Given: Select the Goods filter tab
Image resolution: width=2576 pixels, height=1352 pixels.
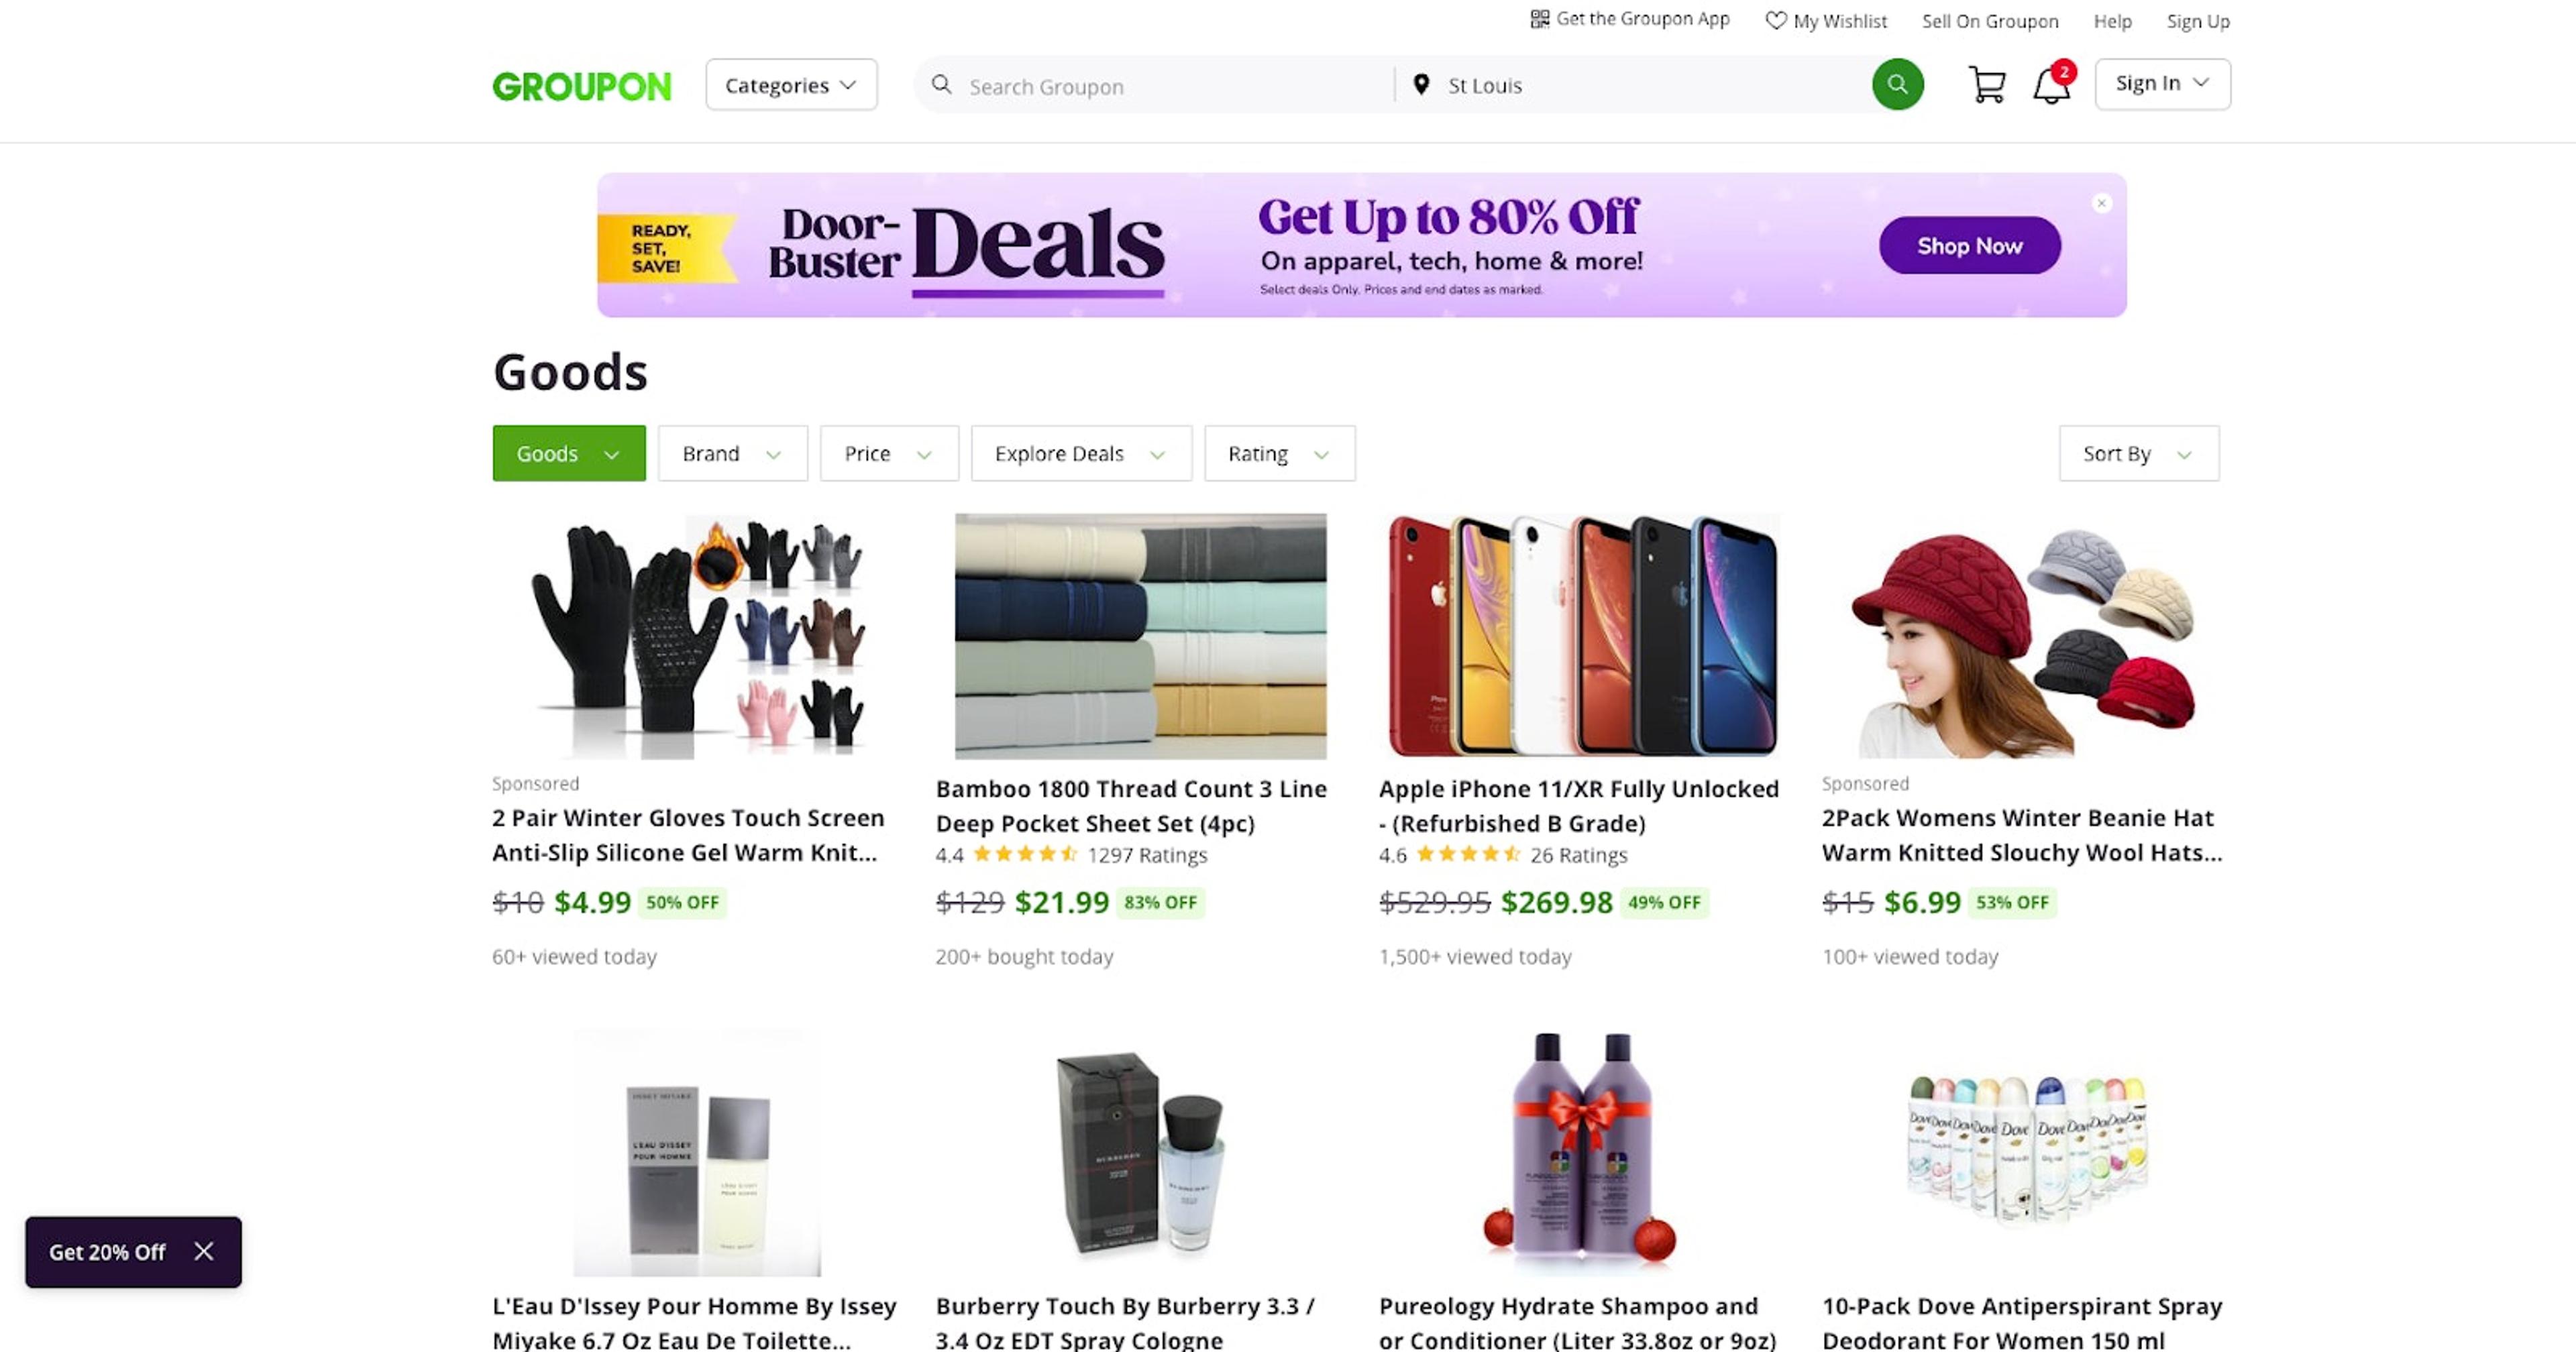Looking at the screenshot, I should click(568, 453).
